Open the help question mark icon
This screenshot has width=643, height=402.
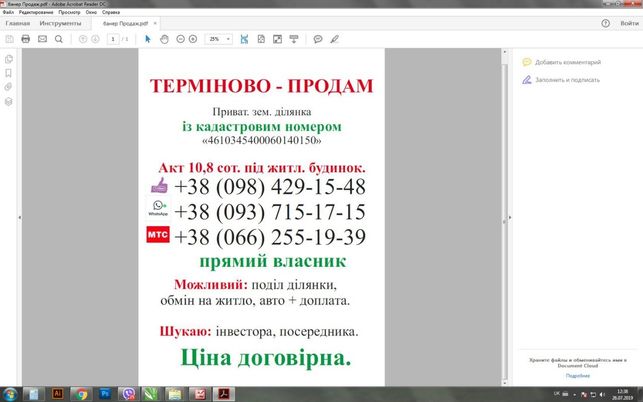pyautogui.click(x=605, y=23)
